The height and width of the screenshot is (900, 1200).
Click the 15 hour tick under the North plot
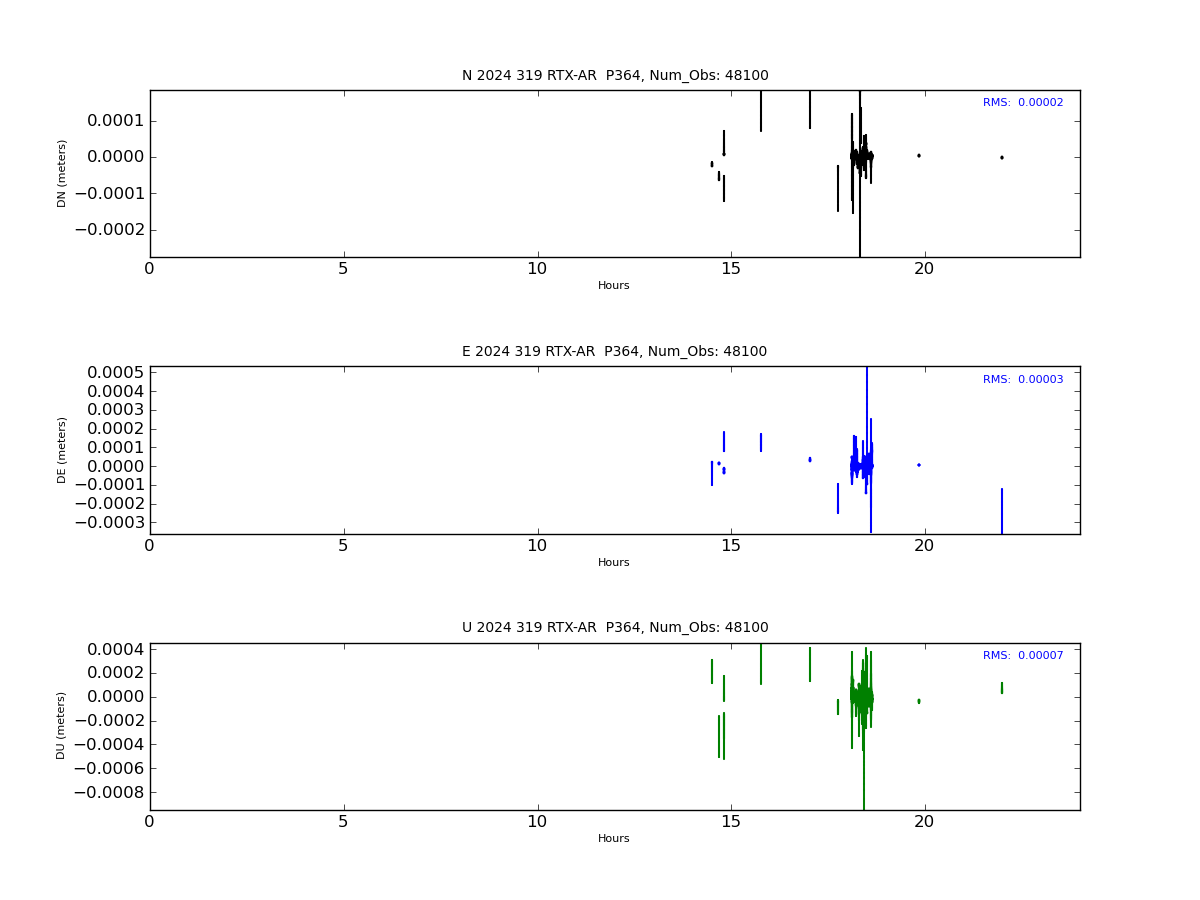[731, 269]
